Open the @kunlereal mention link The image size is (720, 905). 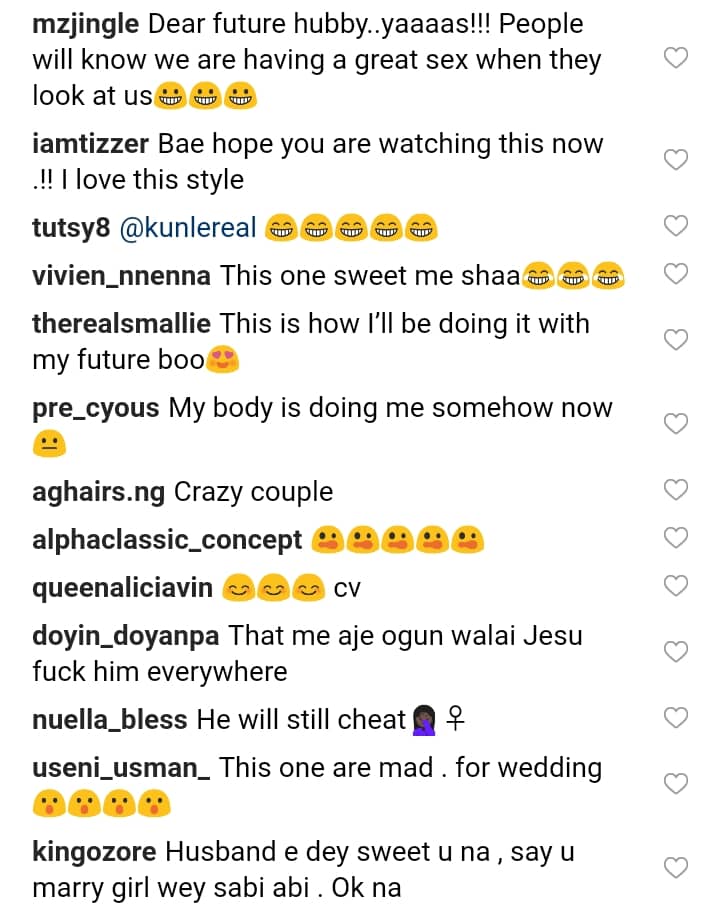coord(188,228)
